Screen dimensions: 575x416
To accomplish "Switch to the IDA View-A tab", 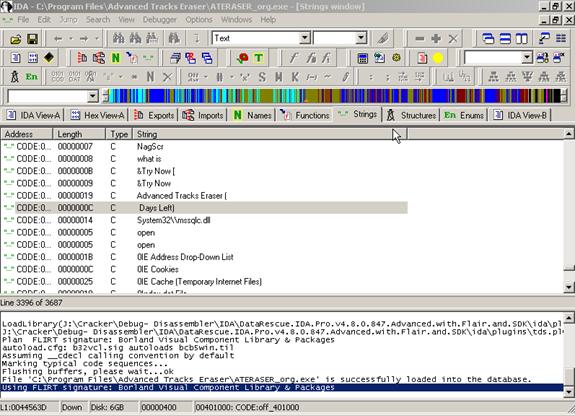I will click(x=33, y=115).
